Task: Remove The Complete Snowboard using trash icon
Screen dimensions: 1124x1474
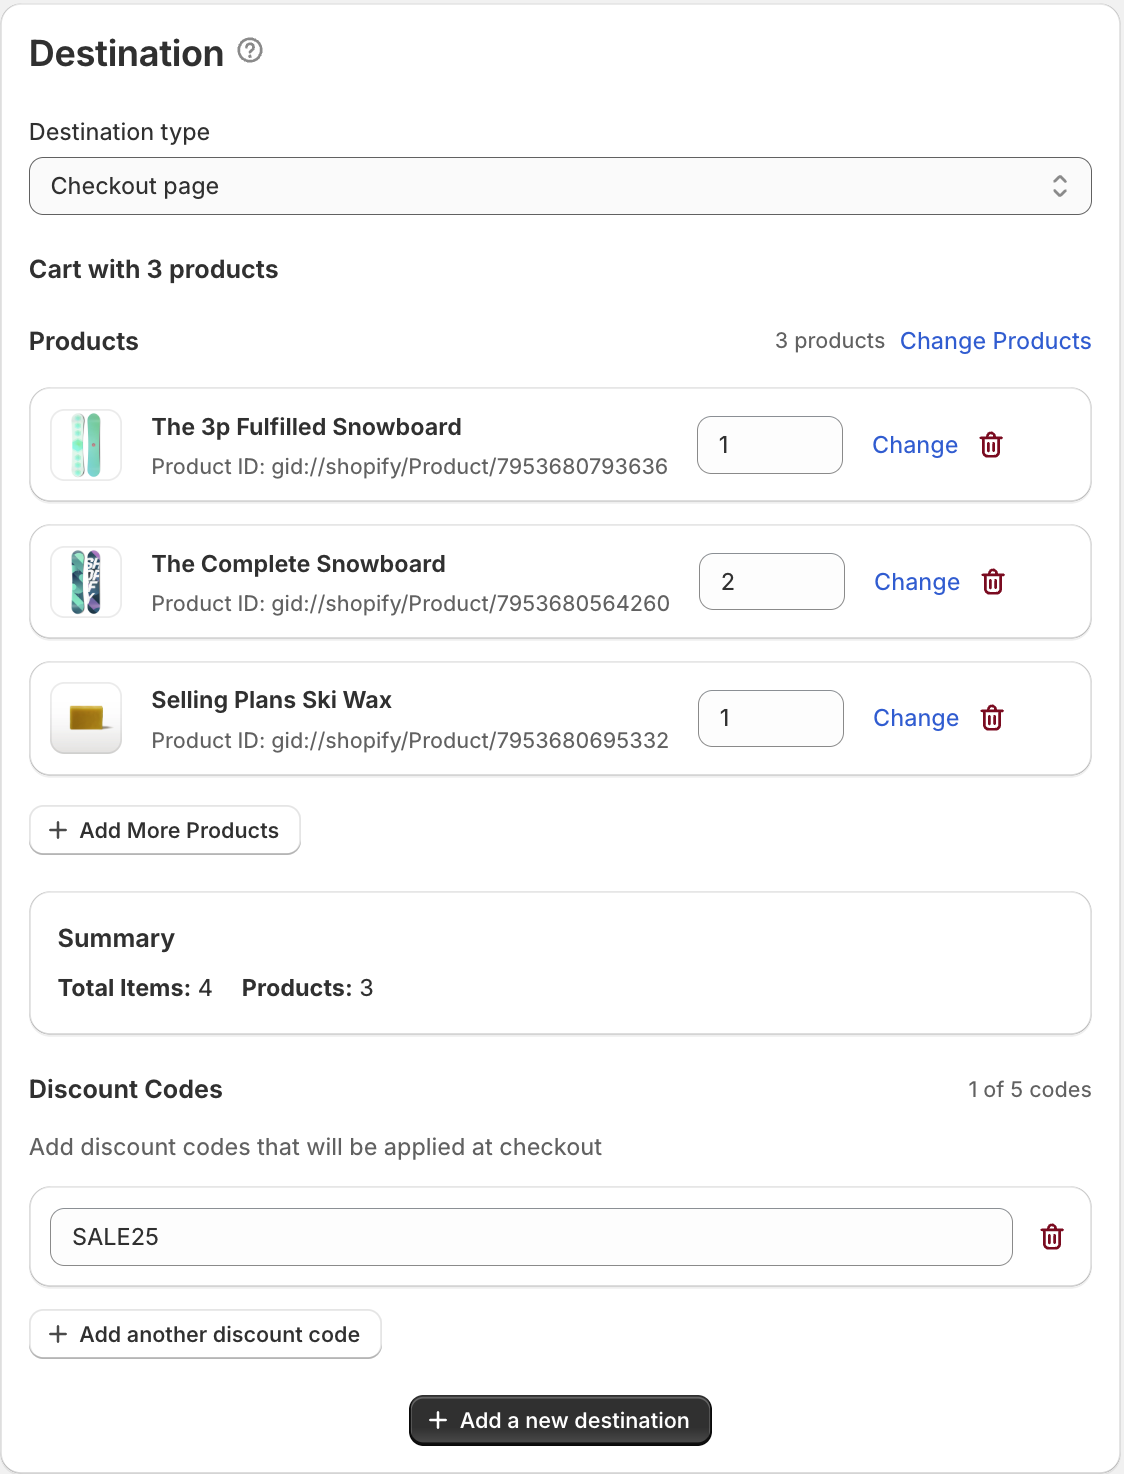Action: [992, 581]
